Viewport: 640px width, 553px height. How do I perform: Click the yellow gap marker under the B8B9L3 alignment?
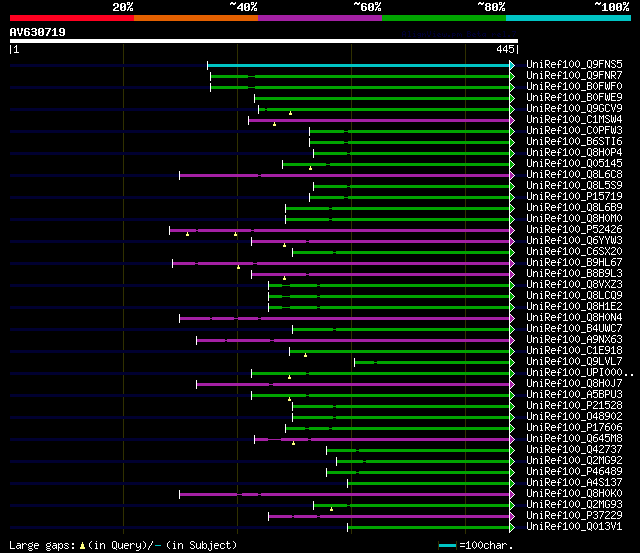pyautogui.click(x=284, y=278)
